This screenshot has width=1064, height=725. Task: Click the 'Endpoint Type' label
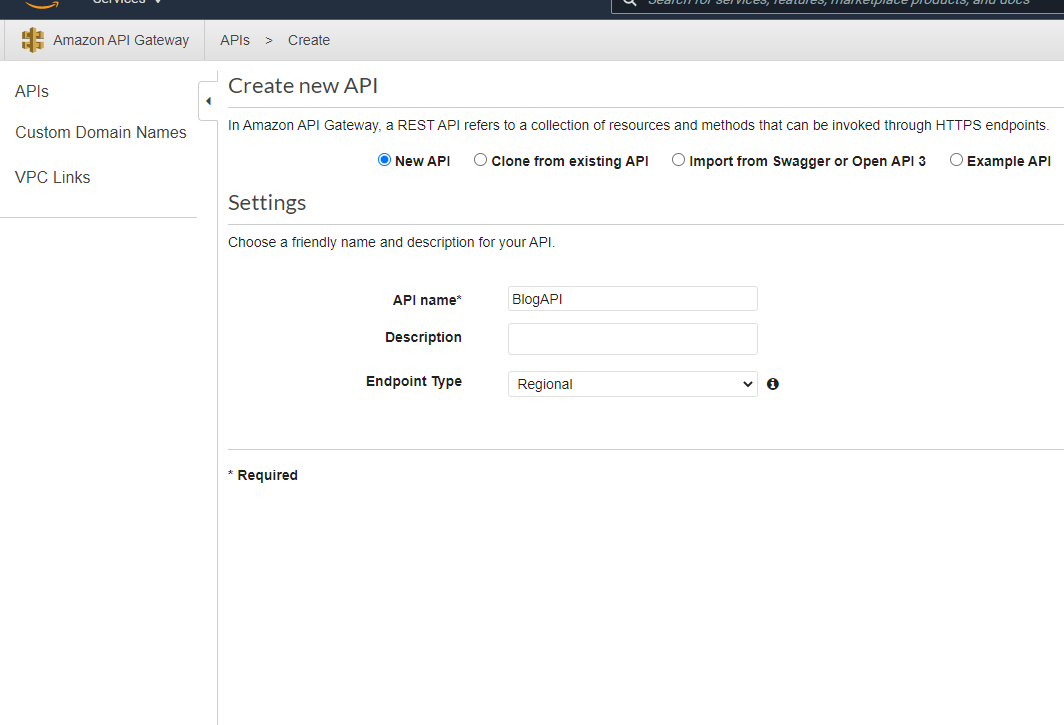pyautogui.click(x=414, y=382)
